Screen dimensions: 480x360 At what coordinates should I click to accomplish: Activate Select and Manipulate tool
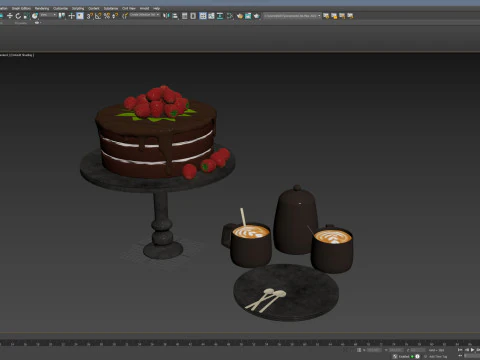click(x=71, y=16)
